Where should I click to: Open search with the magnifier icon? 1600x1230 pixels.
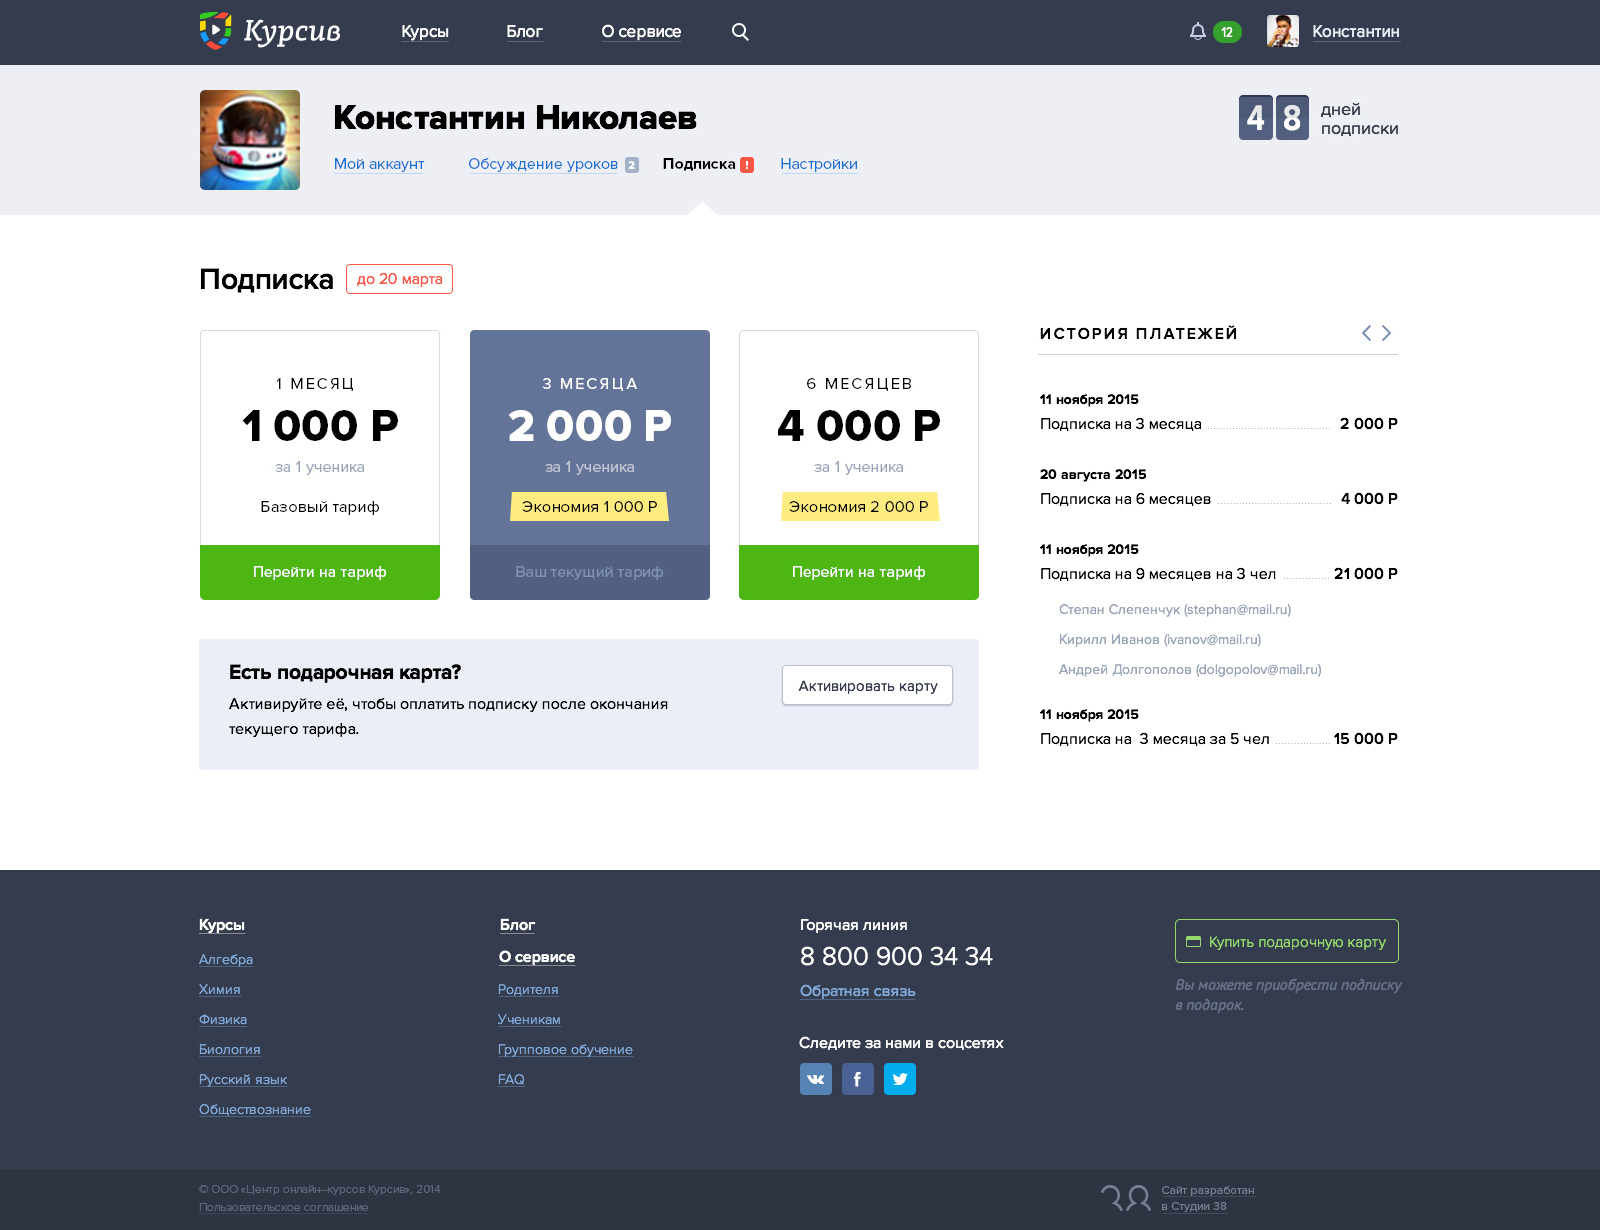pos(740,32)
